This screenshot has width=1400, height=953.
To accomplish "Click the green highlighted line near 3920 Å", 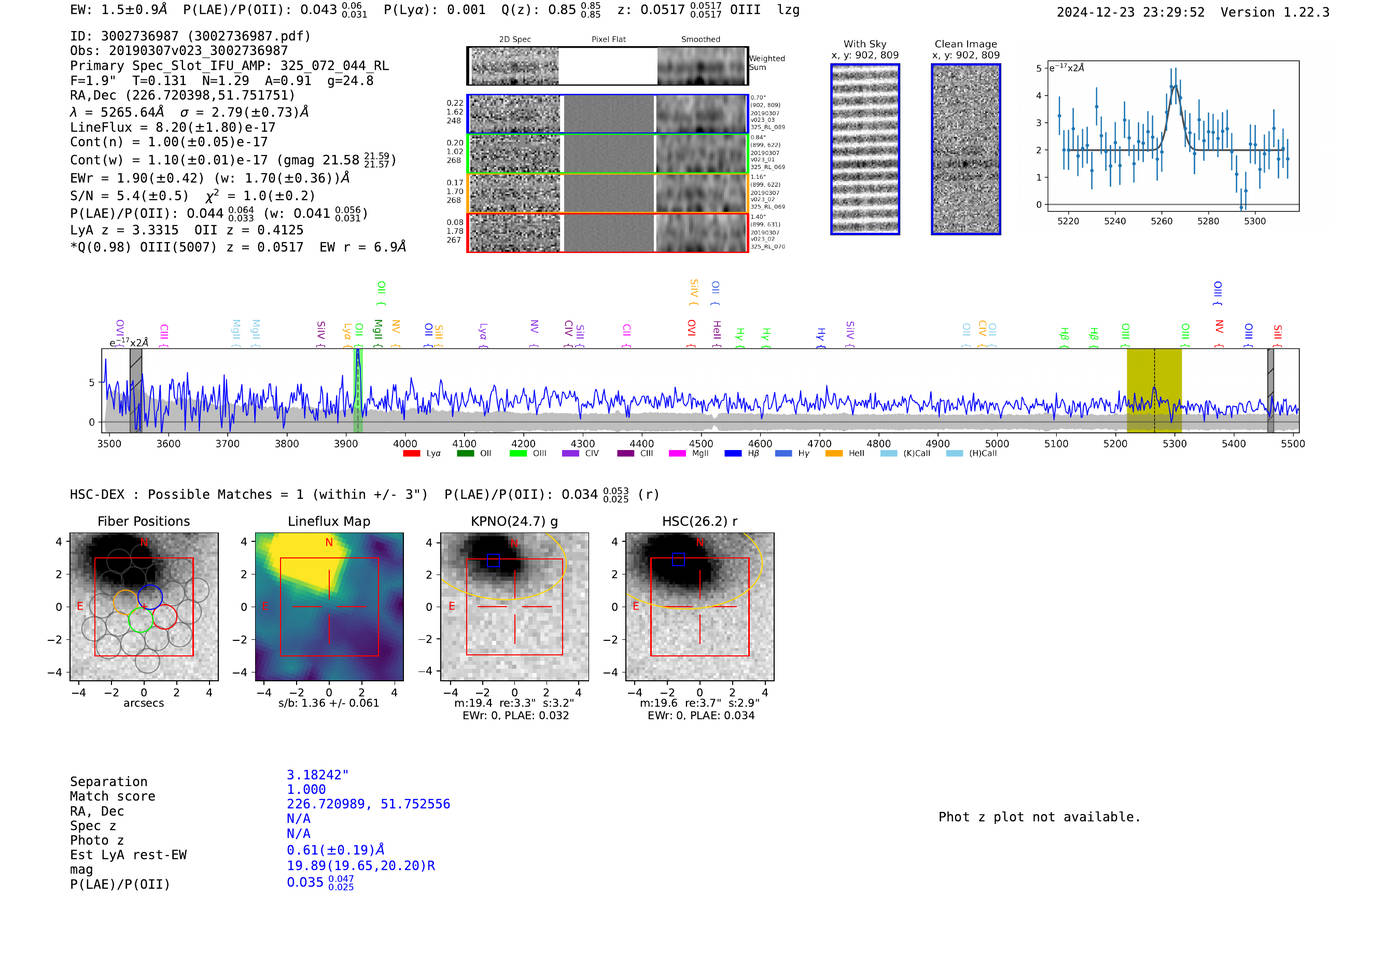I will click(x=357, y=390).
